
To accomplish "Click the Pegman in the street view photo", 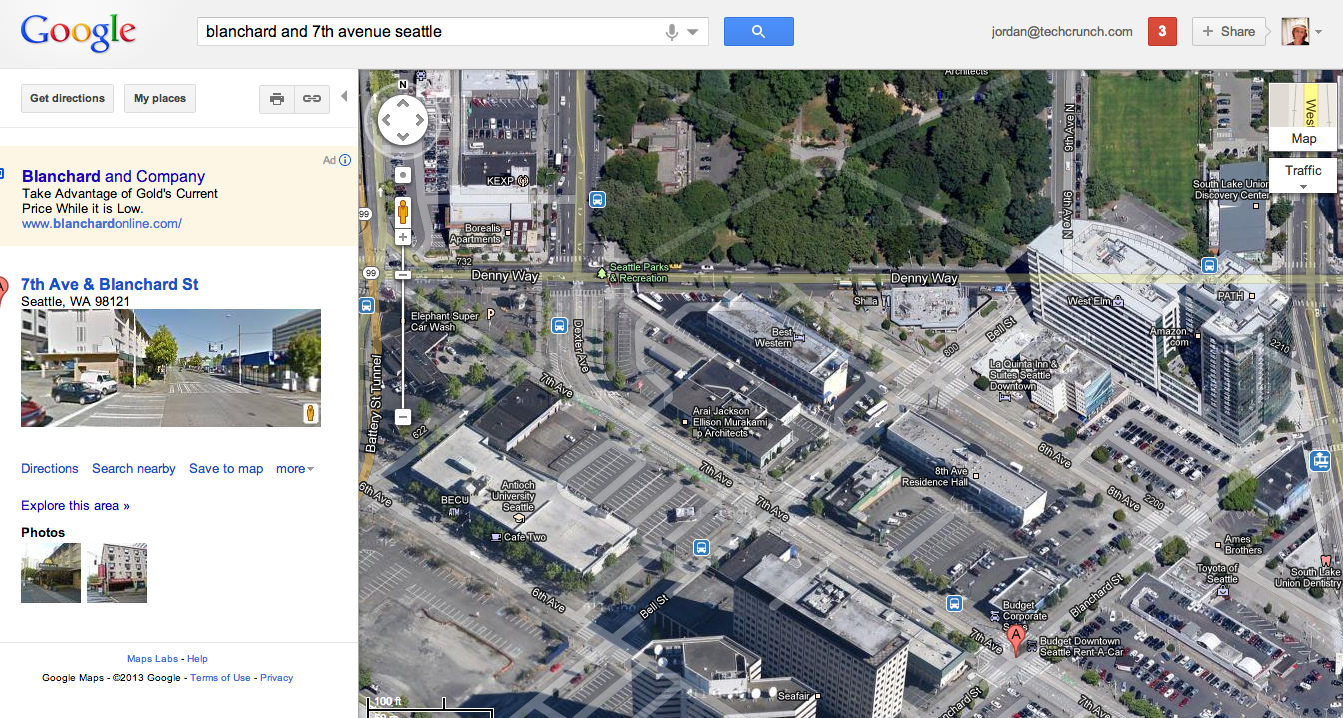I will (x=310, y=414).
